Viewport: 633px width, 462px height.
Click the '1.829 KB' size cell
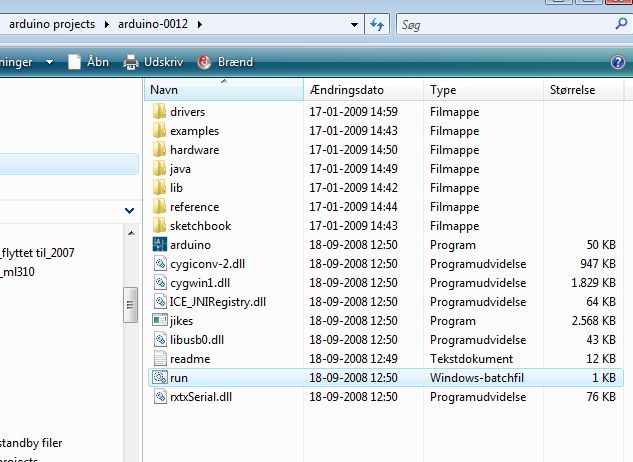tap(593, 283)
